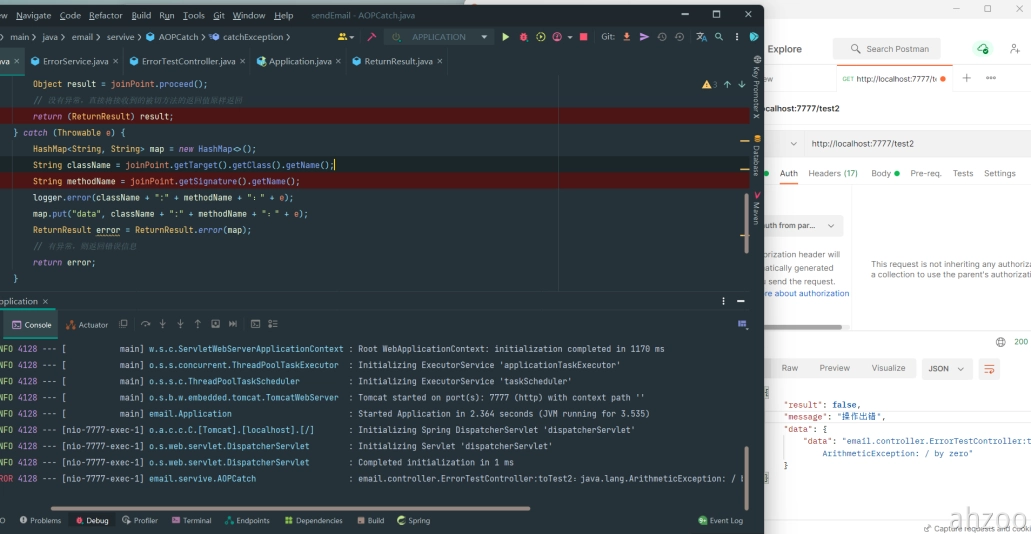Toggle word wrap in Postman response
Viewport: 1031px width, 534px height.
(989, 369)
